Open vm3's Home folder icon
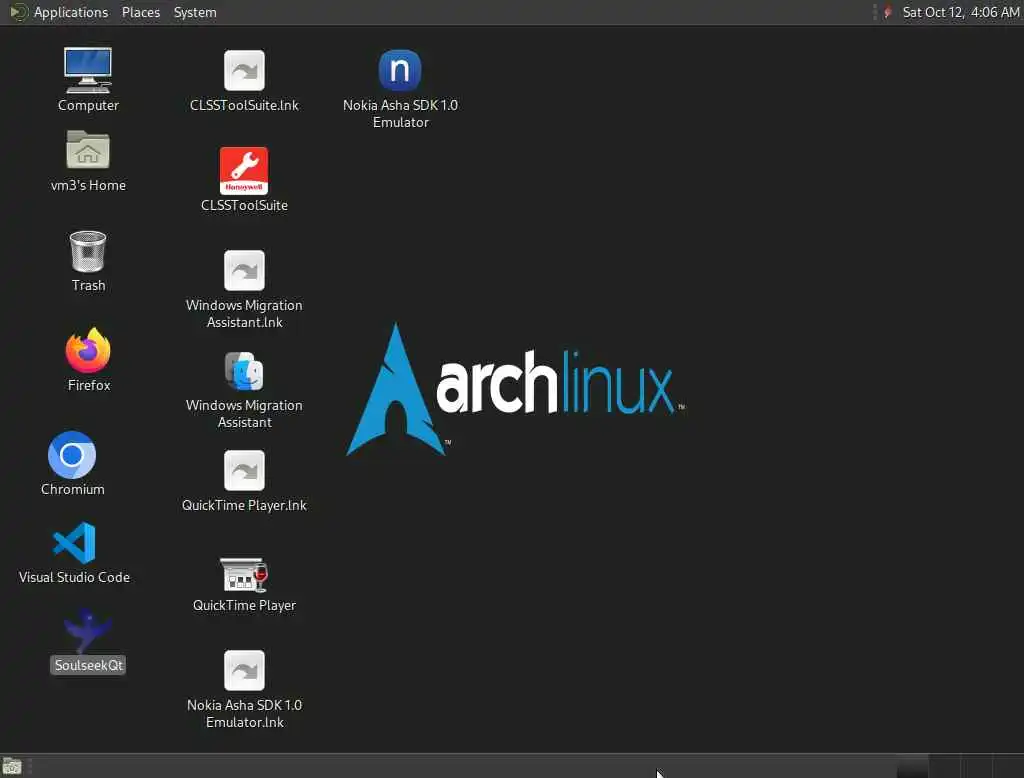Viewport: 1024px width, 778px height. point(88,150)
